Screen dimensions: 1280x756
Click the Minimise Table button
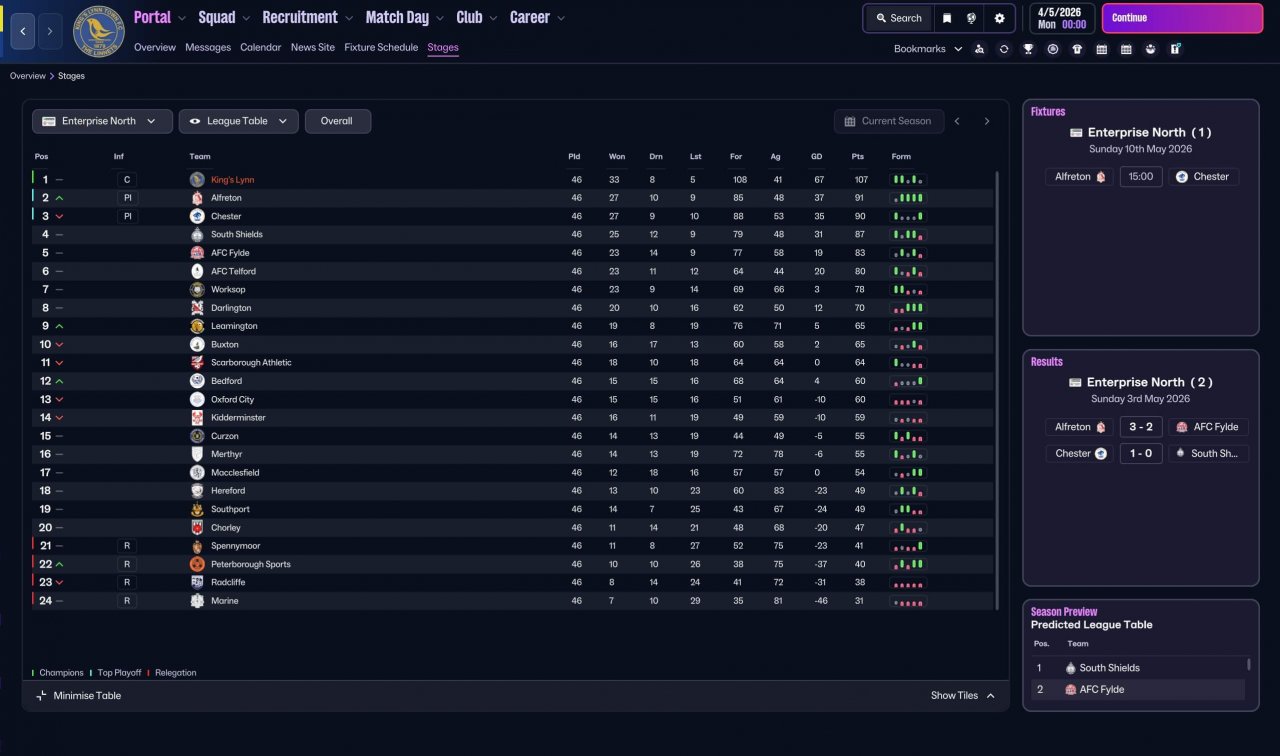(78, 696)
